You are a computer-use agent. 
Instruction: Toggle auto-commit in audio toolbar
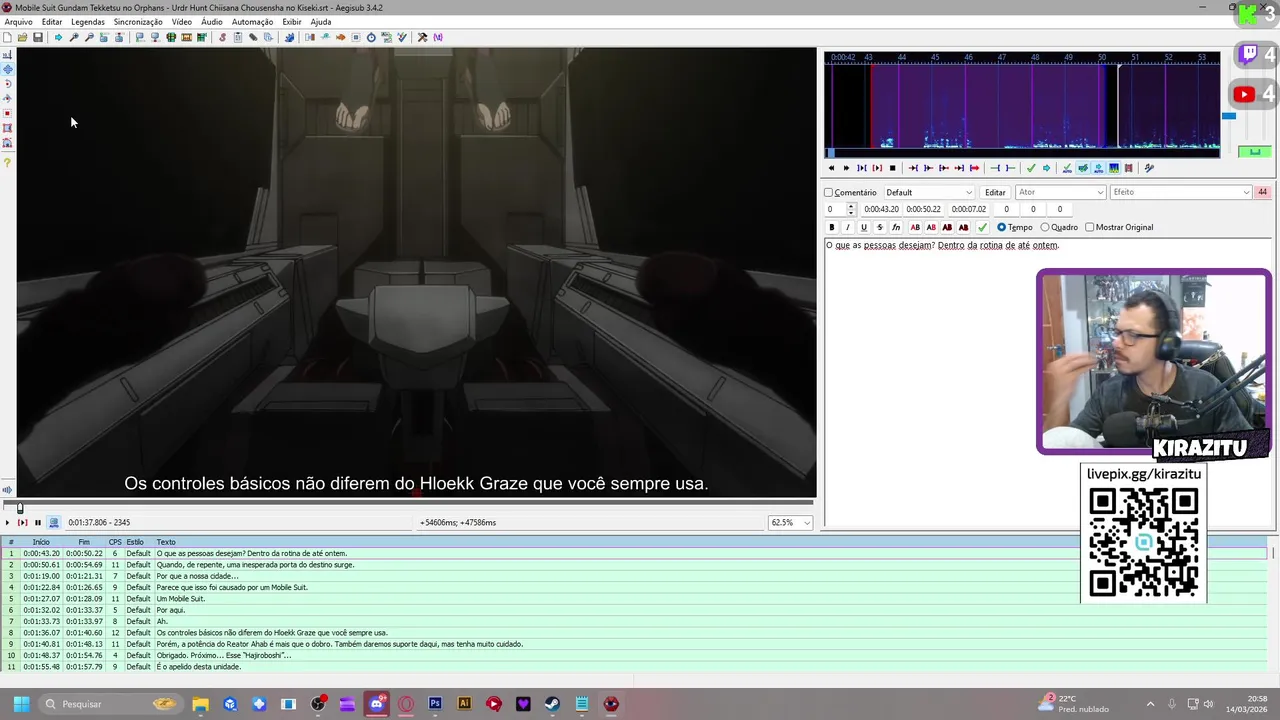click(1067, 168)
